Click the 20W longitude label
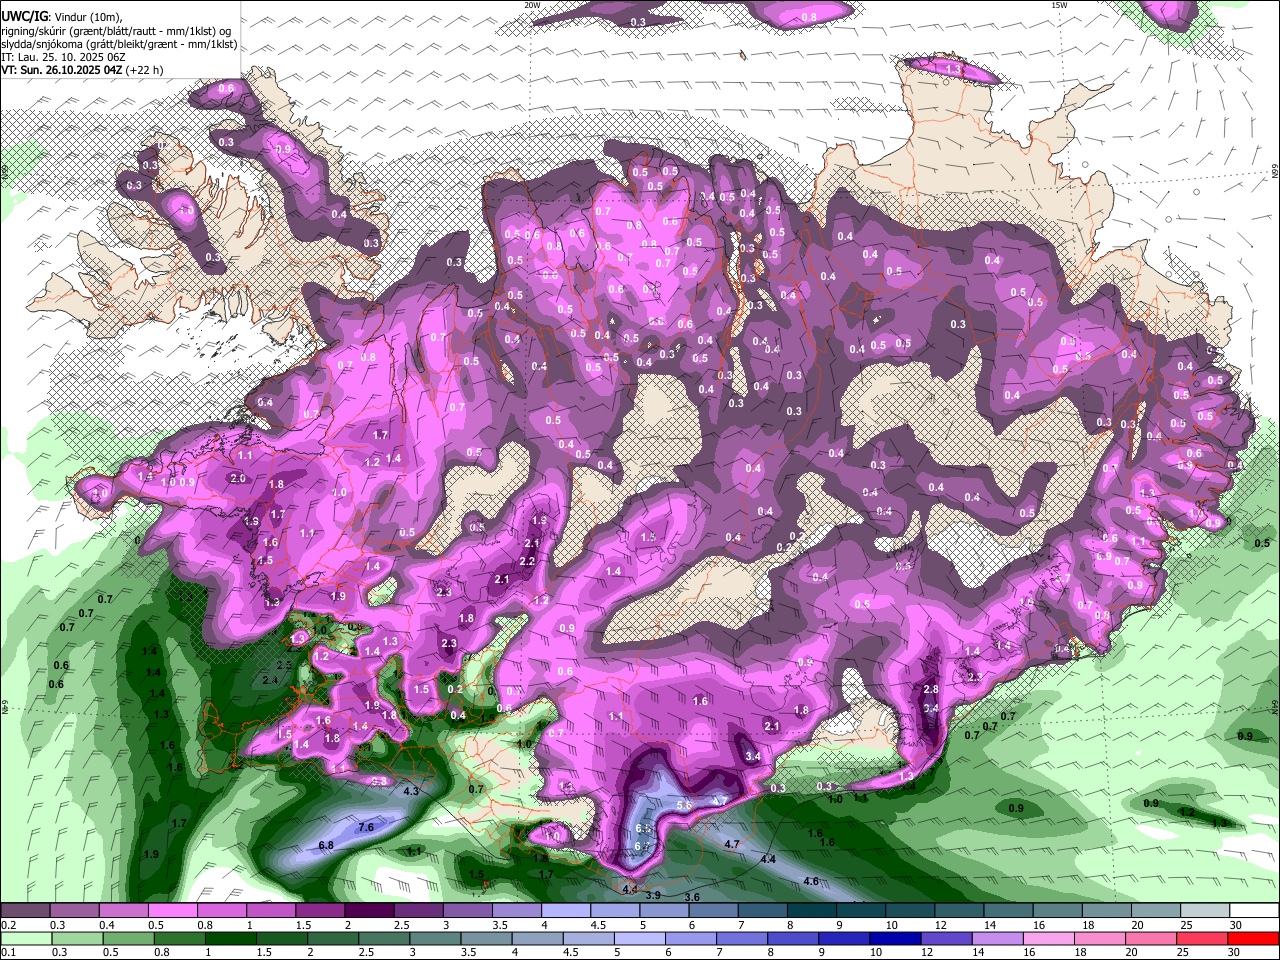The height and width of the screenshot is (960, 1280). click(533, 5)
